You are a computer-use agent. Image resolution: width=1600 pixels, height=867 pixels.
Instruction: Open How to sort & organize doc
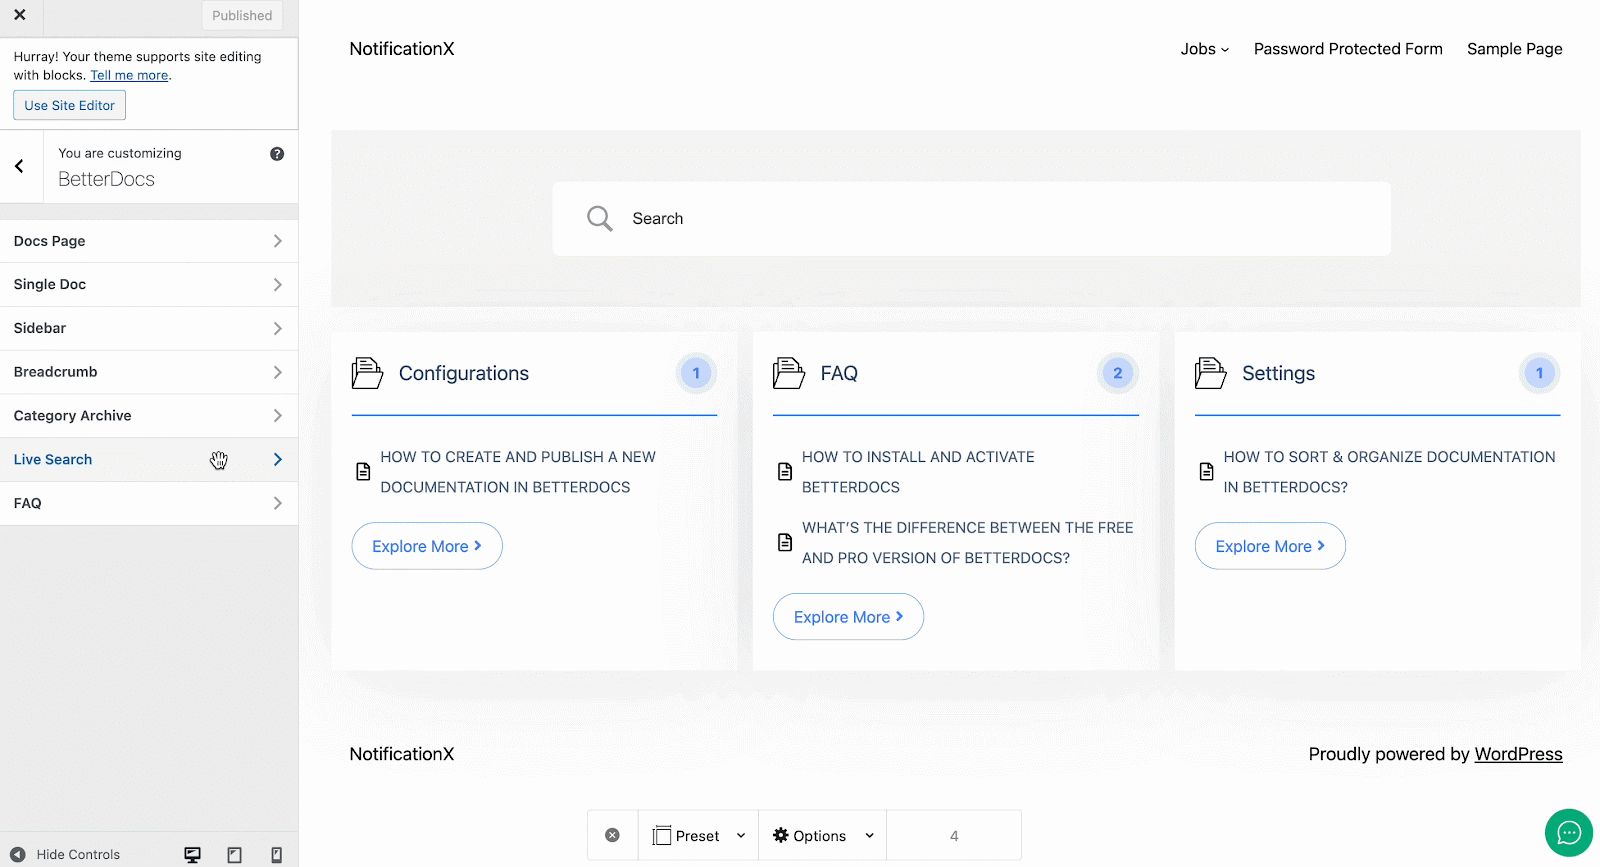1389,472
